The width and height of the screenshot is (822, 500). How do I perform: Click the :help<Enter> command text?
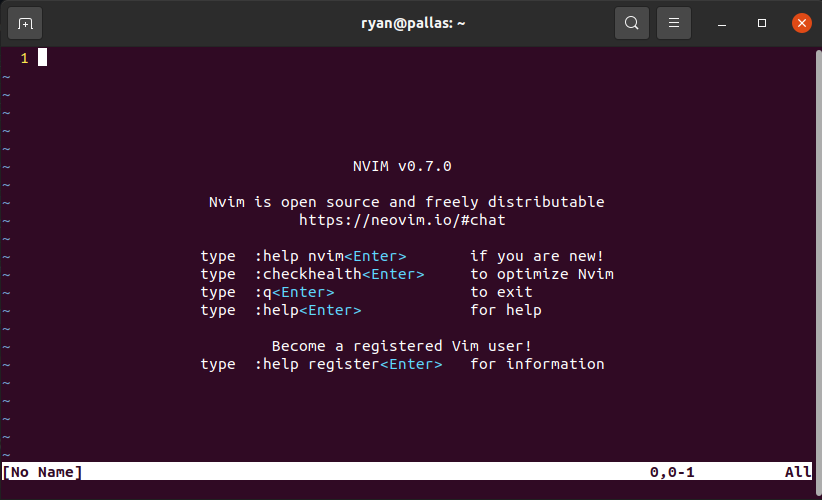point(308,310)
